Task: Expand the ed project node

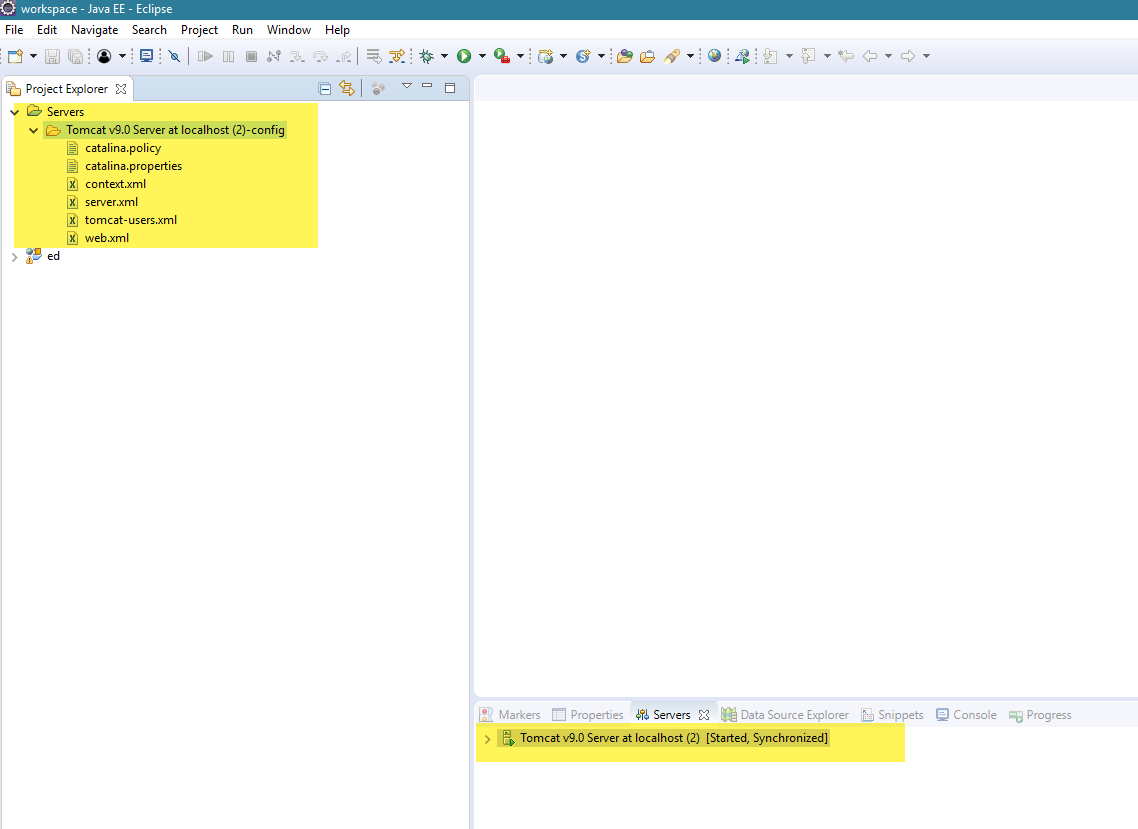Action: (15, 257)
